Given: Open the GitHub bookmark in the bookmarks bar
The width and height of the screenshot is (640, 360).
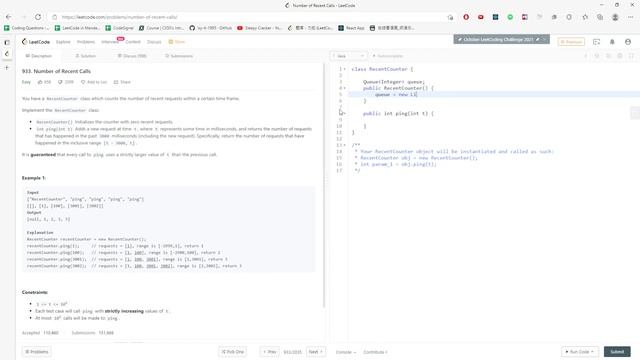Looking at the screenshot, I should click(211, 28).
